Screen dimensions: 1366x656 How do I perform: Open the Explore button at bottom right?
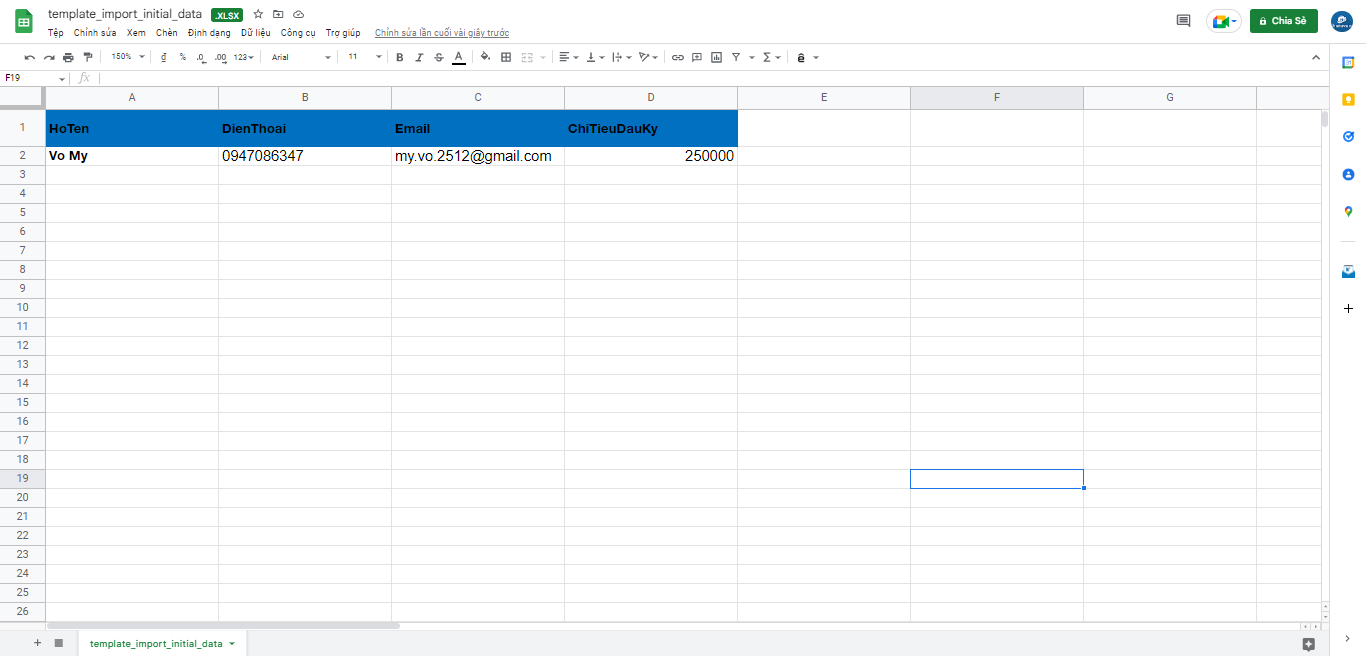pyautogui.click(x=1308, y=643)
